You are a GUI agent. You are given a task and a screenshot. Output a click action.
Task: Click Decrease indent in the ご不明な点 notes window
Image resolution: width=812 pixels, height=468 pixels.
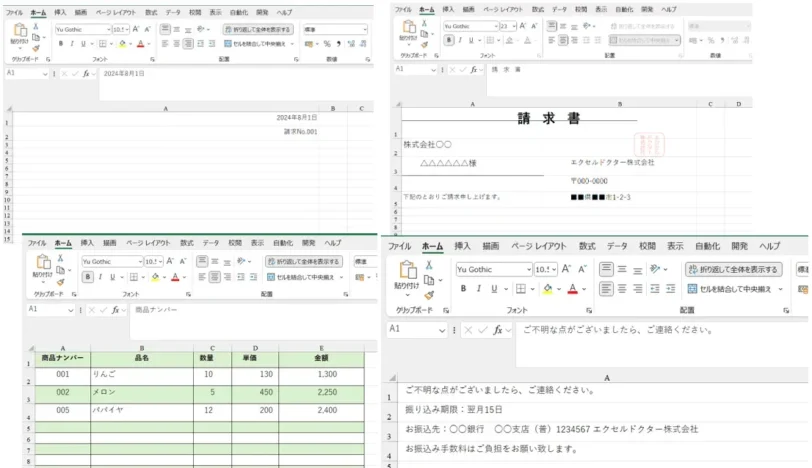[655, 289]
